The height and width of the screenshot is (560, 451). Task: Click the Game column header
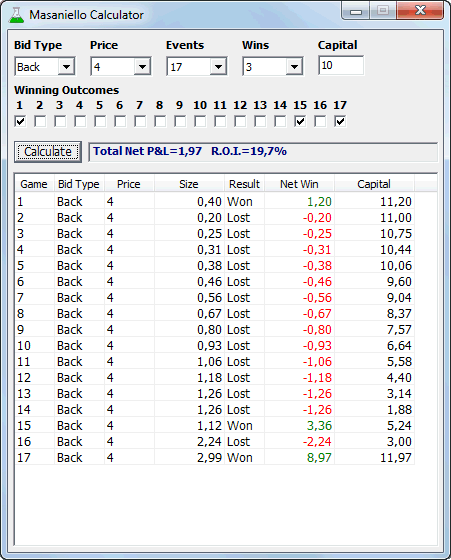click(34, 184)
